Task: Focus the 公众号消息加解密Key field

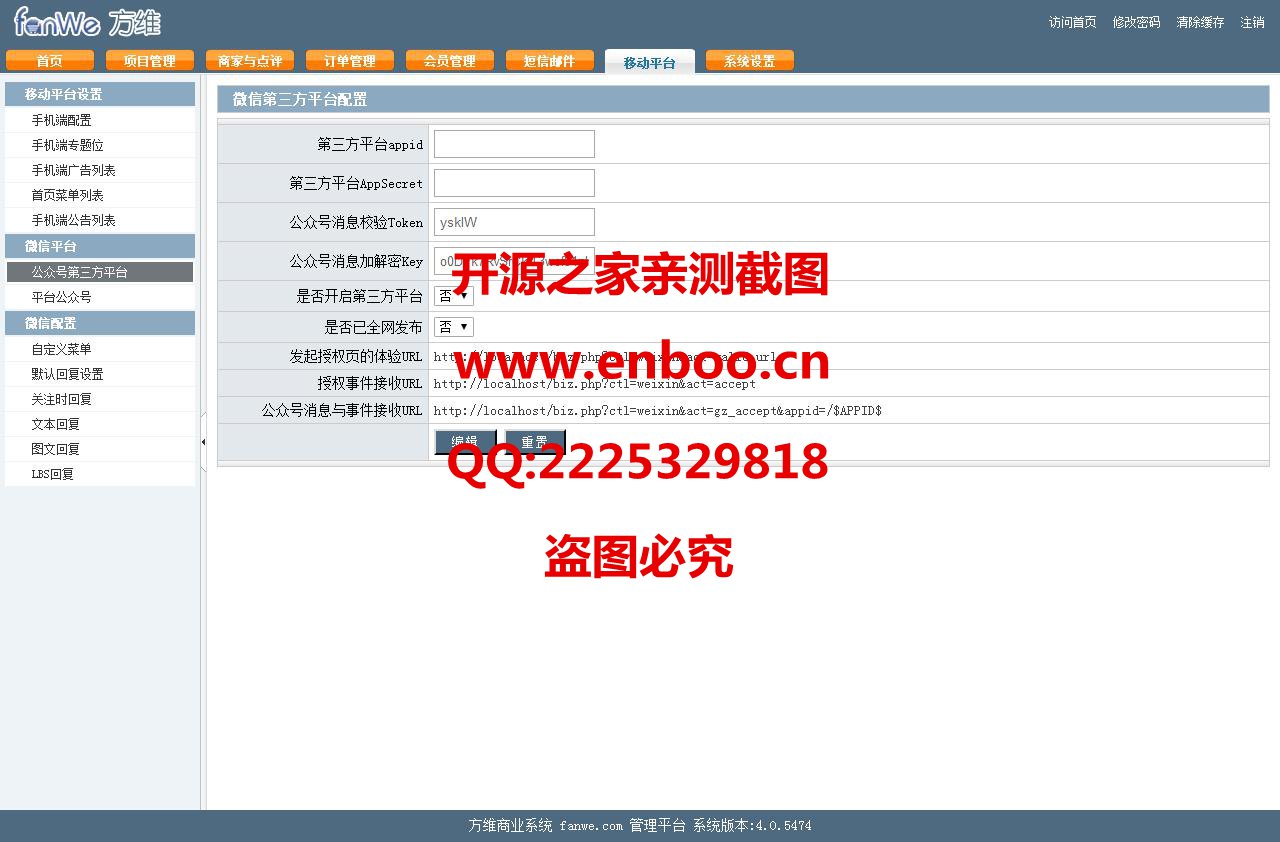Action: (x=514, y=261)
